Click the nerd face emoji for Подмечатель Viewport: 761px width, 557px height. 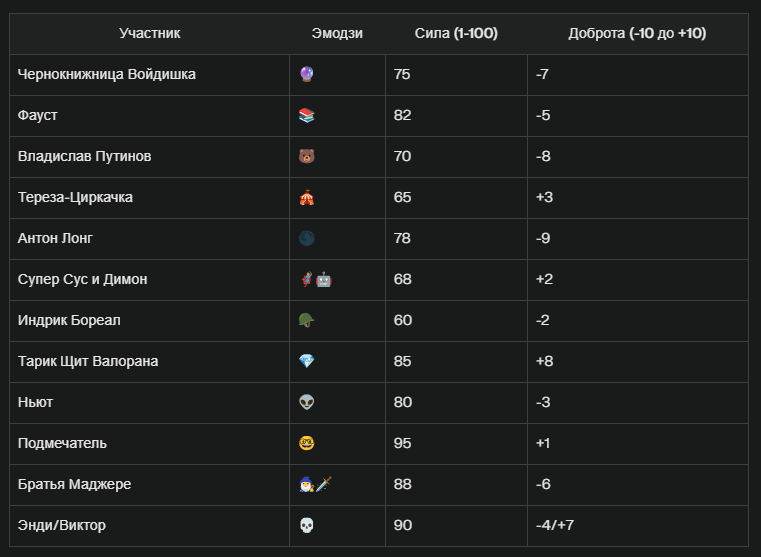point(307,443)
